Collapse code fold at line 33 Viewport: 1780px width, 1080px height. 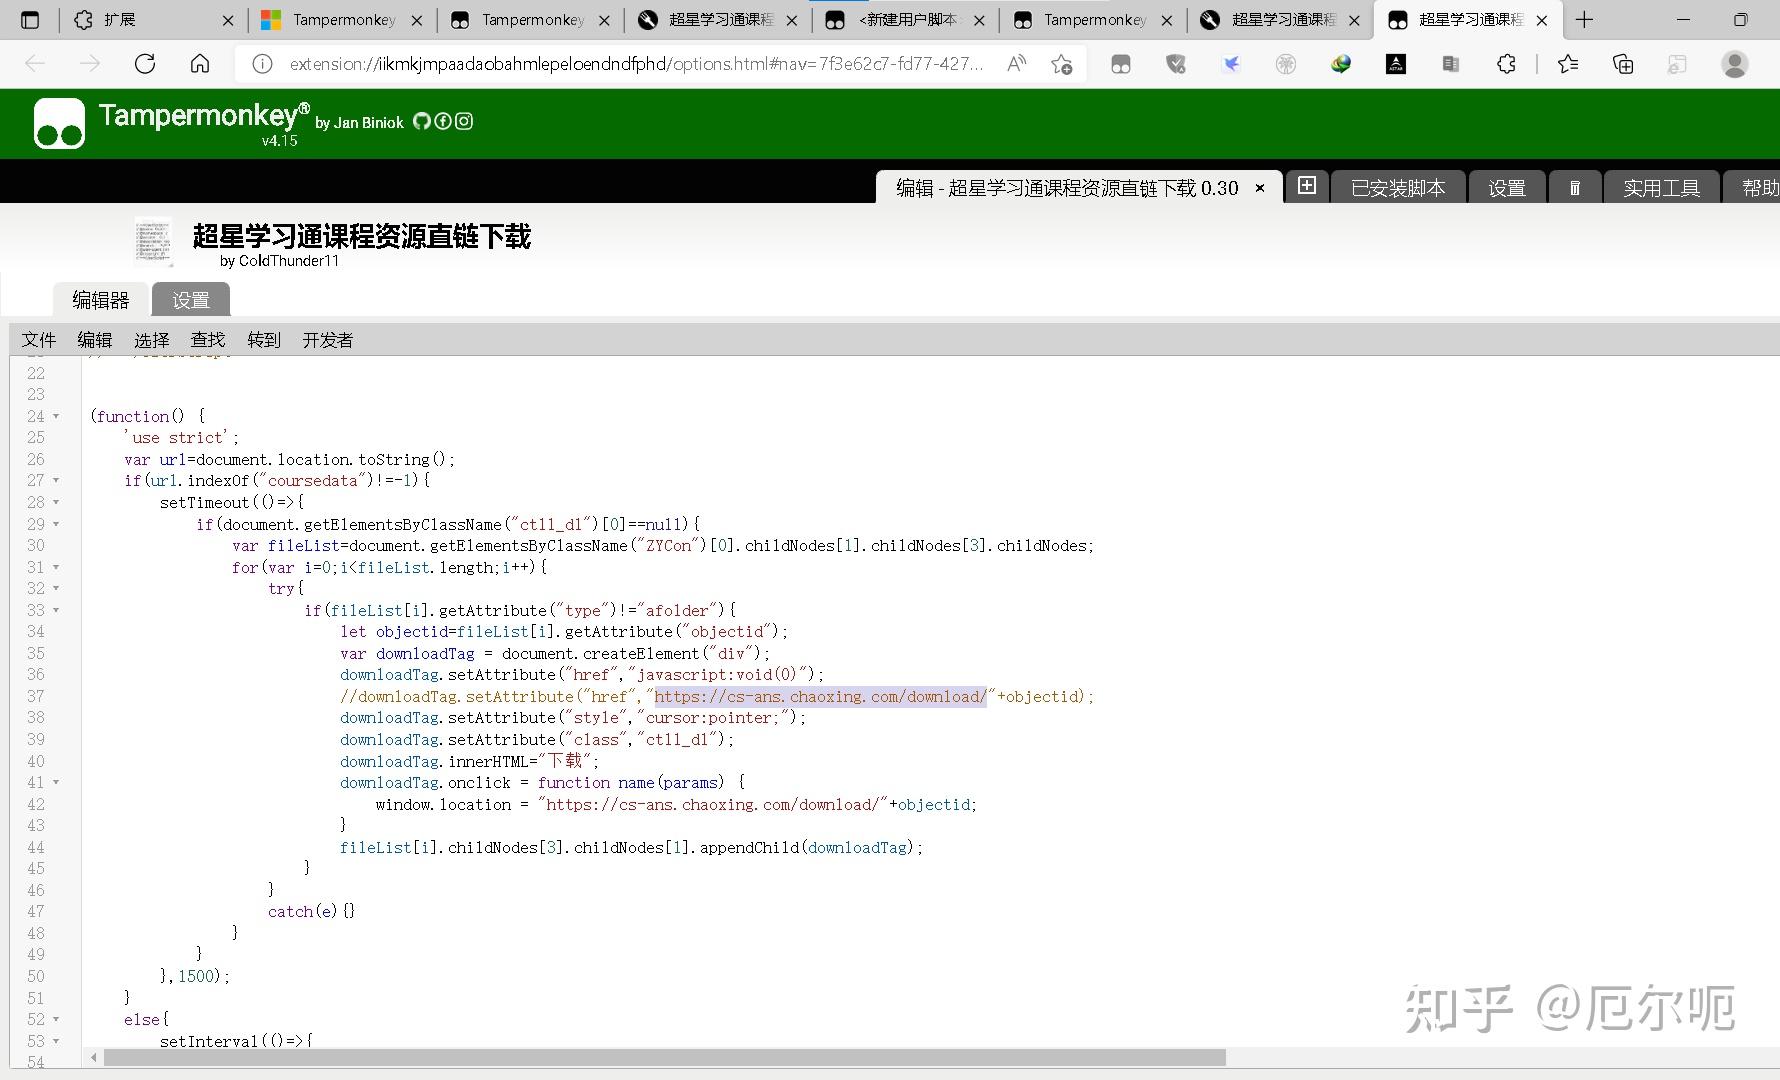(56, 610)
